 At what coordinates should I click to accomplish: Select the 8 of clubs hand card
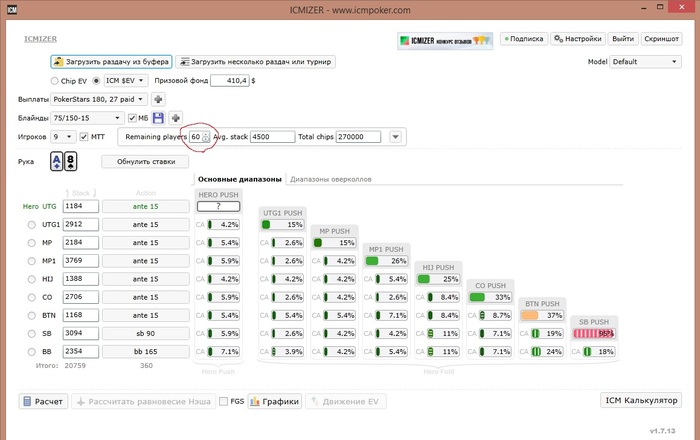(71, 162)
